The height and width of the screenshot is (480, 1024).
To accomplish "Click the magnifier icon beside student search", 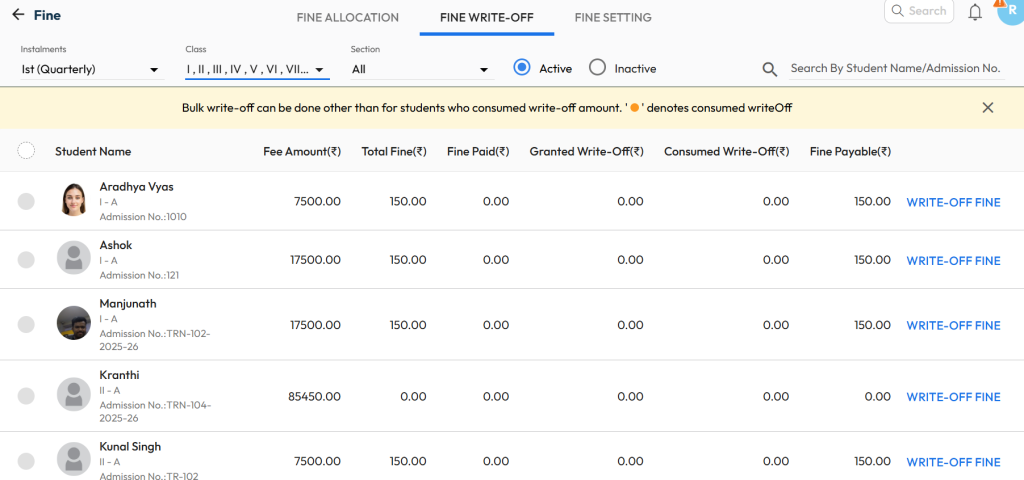I will (x=770, y=69).
